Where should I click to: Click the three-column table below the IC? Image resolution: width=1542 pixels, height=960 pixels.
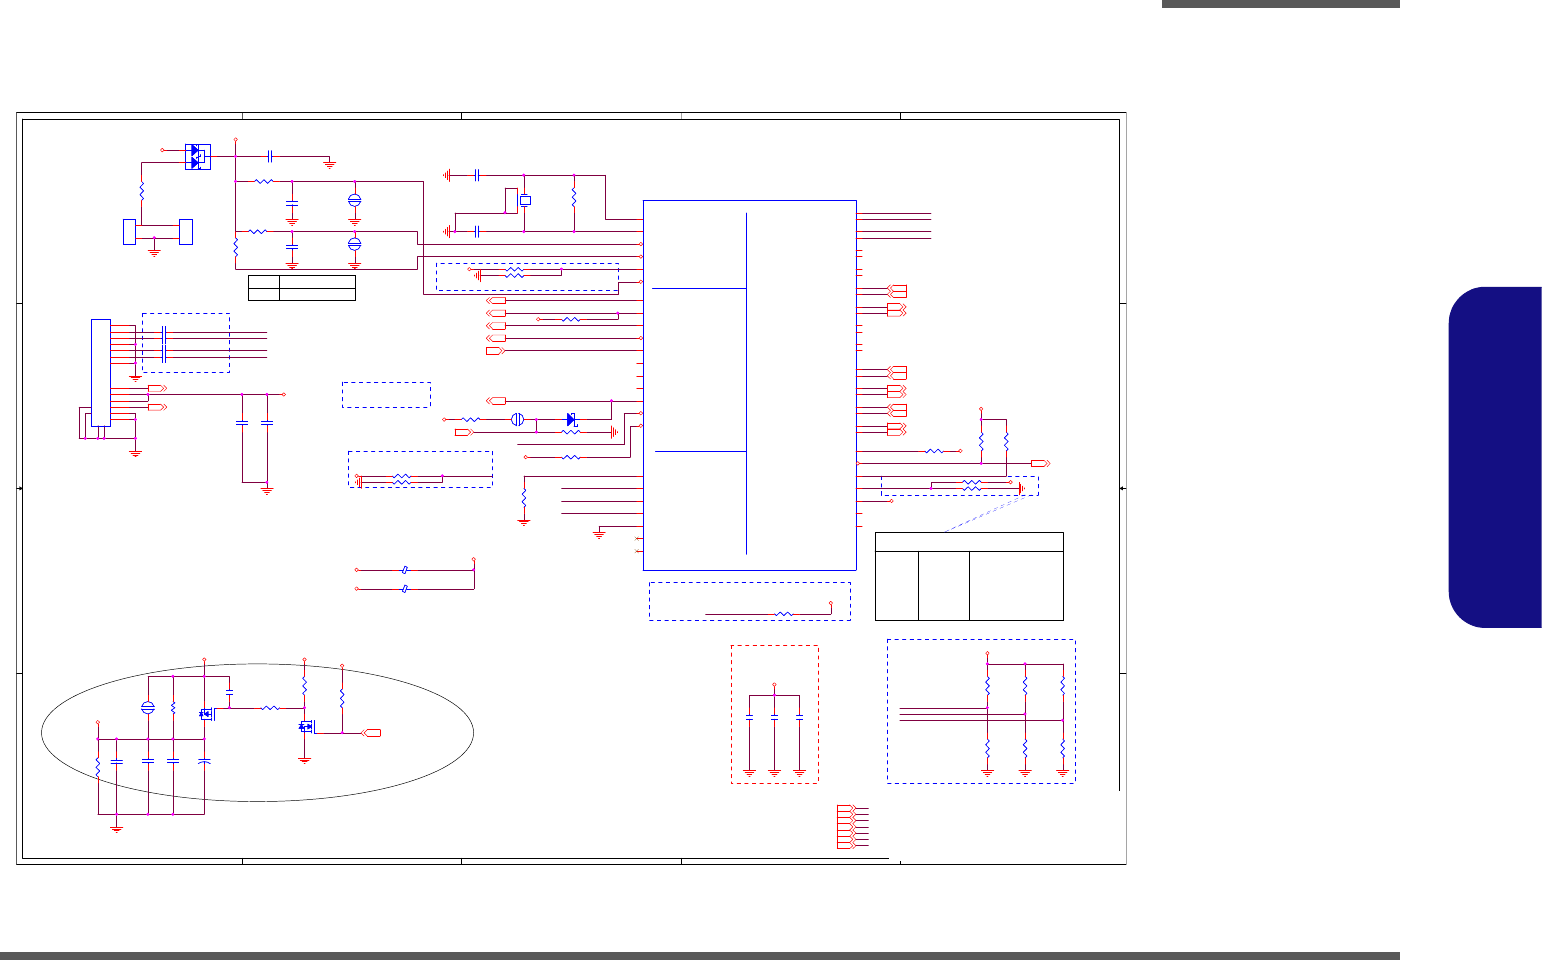pyautogui.click(x=968, y=576)
